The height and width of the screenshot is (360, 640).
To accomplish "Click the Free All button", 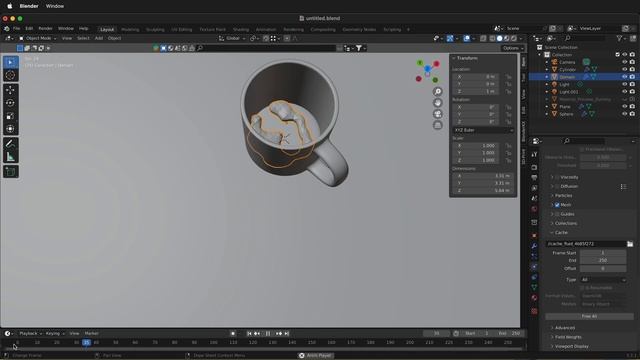I will point(589,316).
